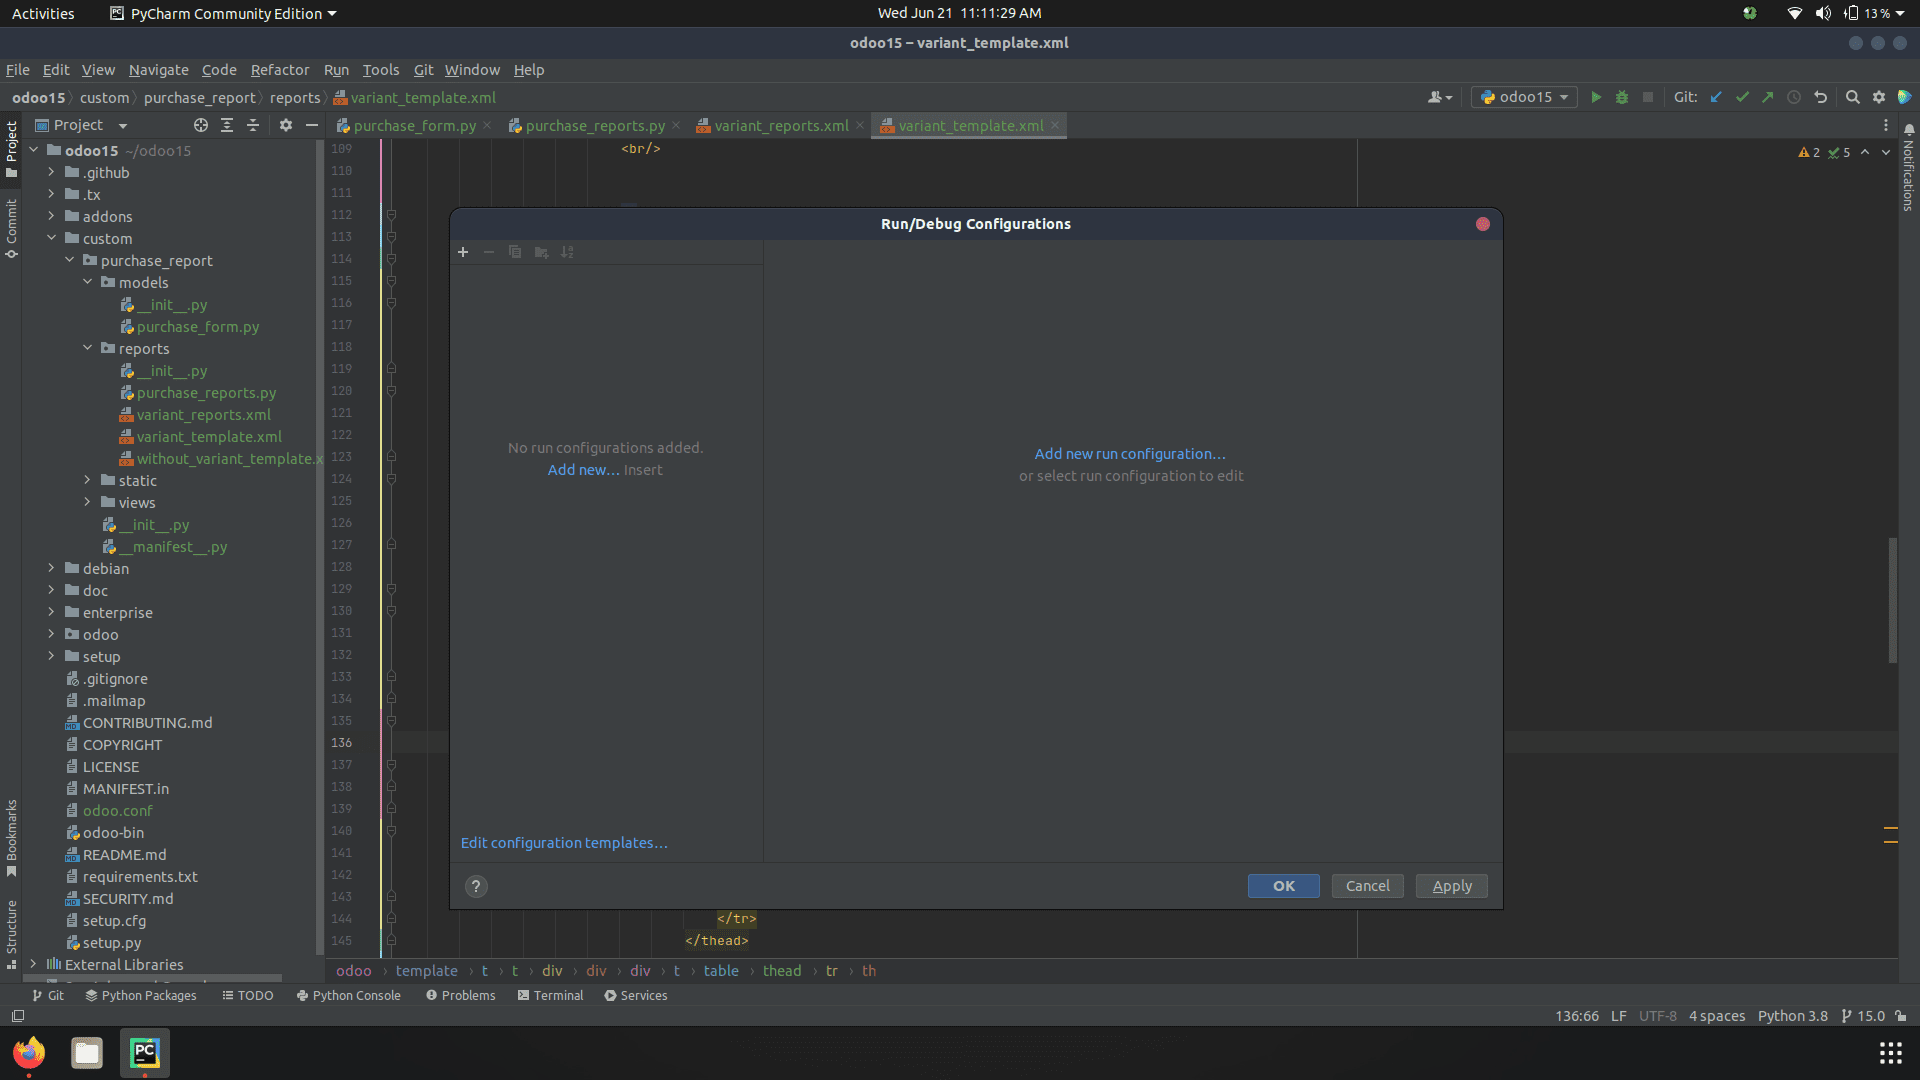Open Files app from the dock

tap(87, 1053)
